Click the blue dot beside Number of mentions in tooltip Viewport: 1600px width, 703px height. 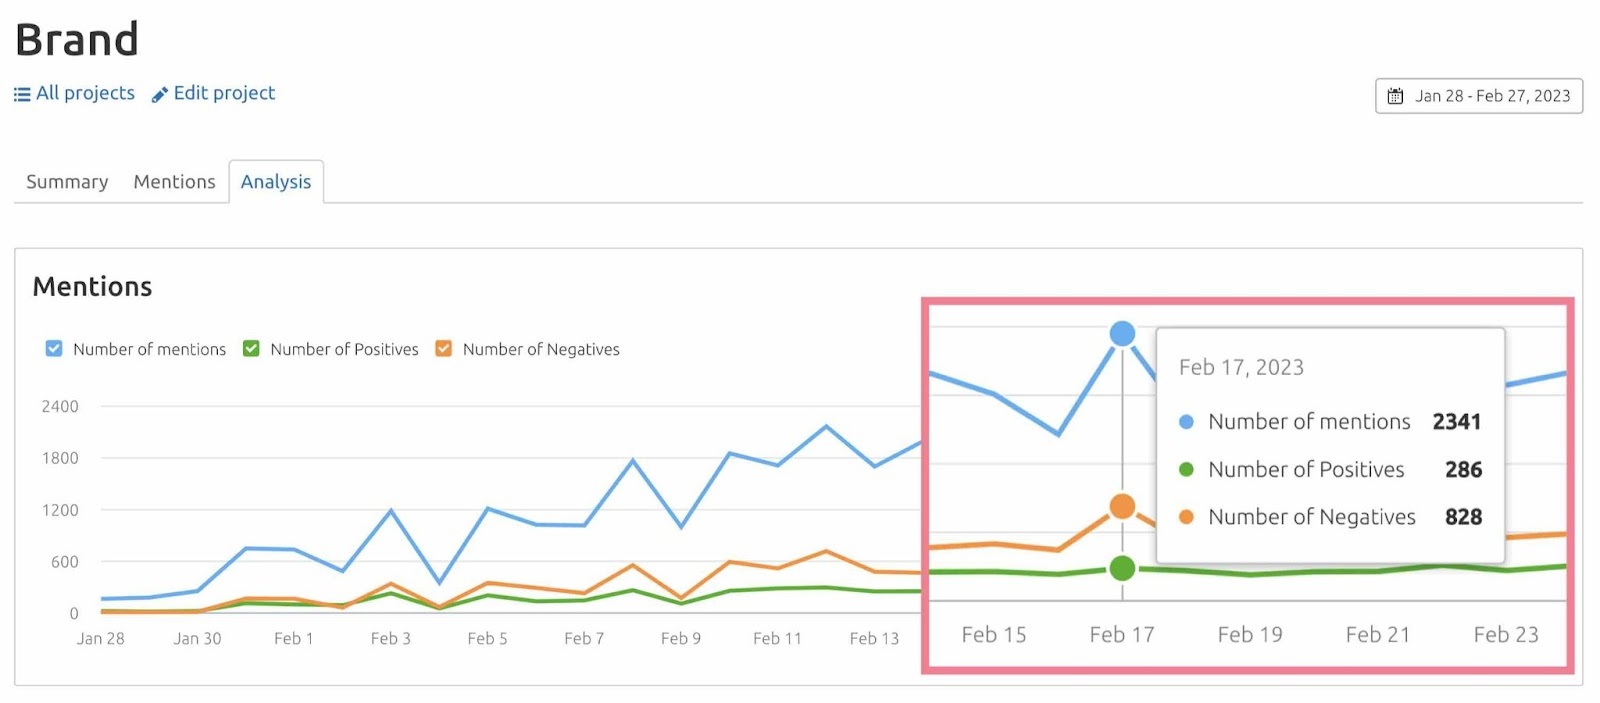1186,421
